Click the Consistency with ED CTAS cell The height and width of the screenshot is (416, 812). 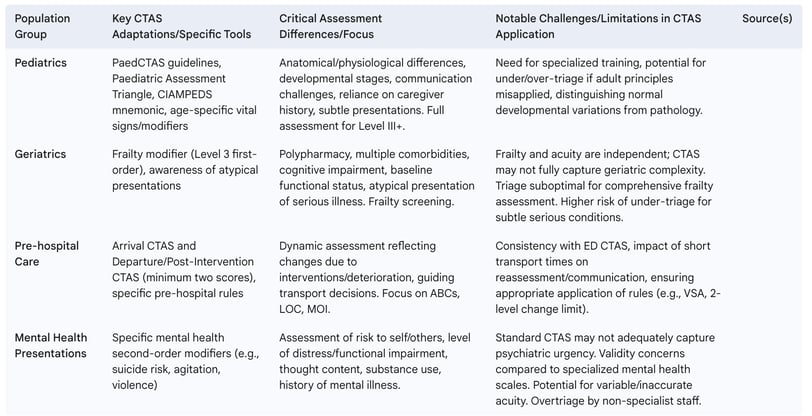click(x=608, y=277)
